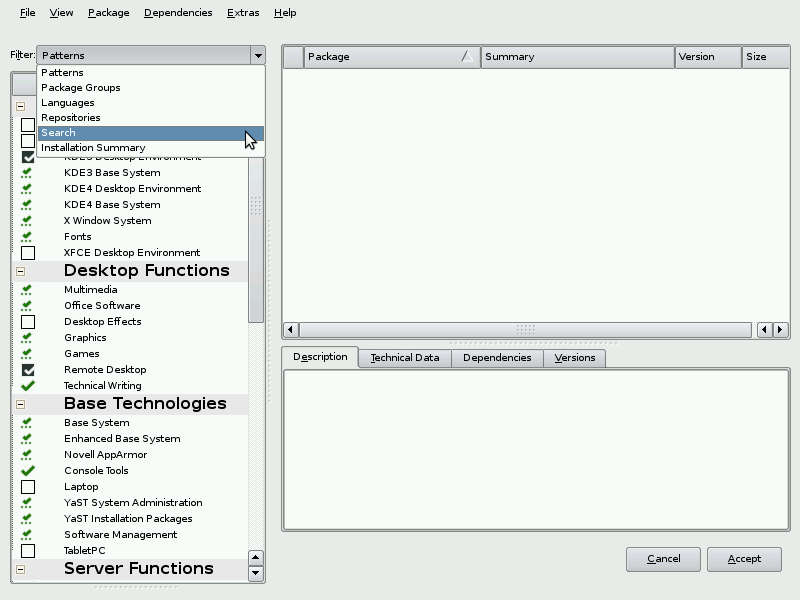Collapse the Desktop Functions group
This screenshot has height=600, width=800.
20,271
